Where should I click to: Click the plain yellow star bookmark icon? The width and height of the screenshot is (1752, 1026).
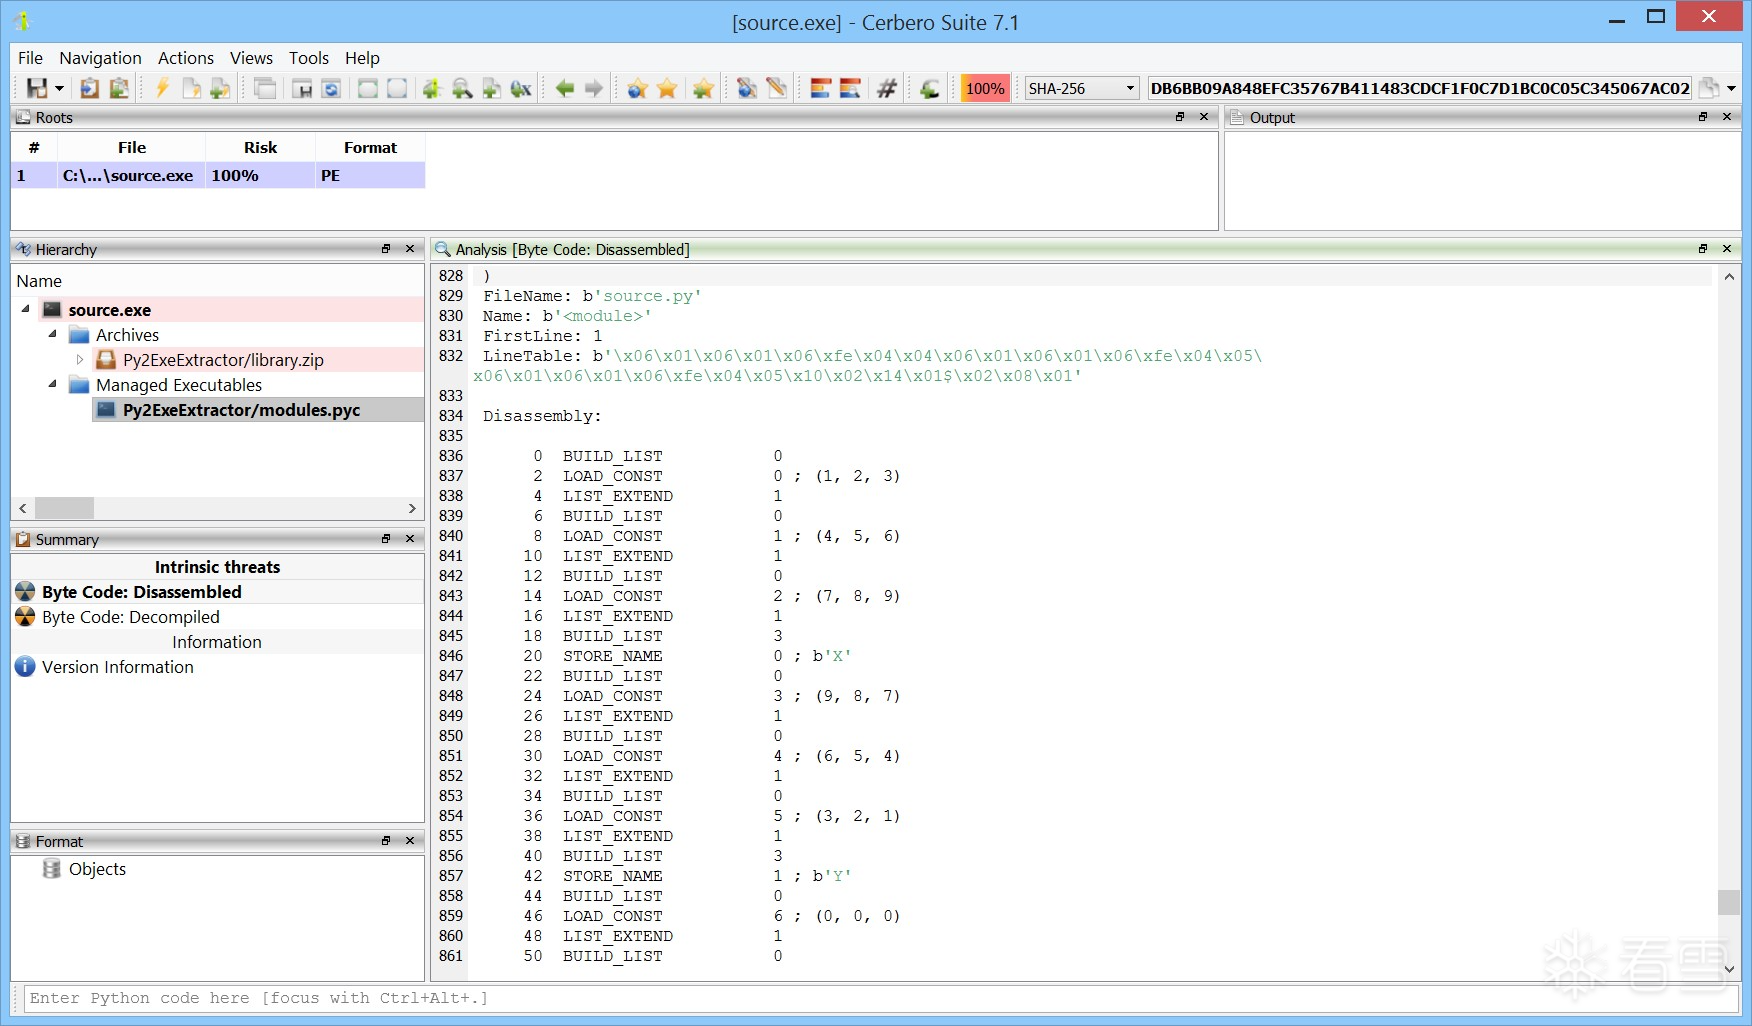(667, 89)
